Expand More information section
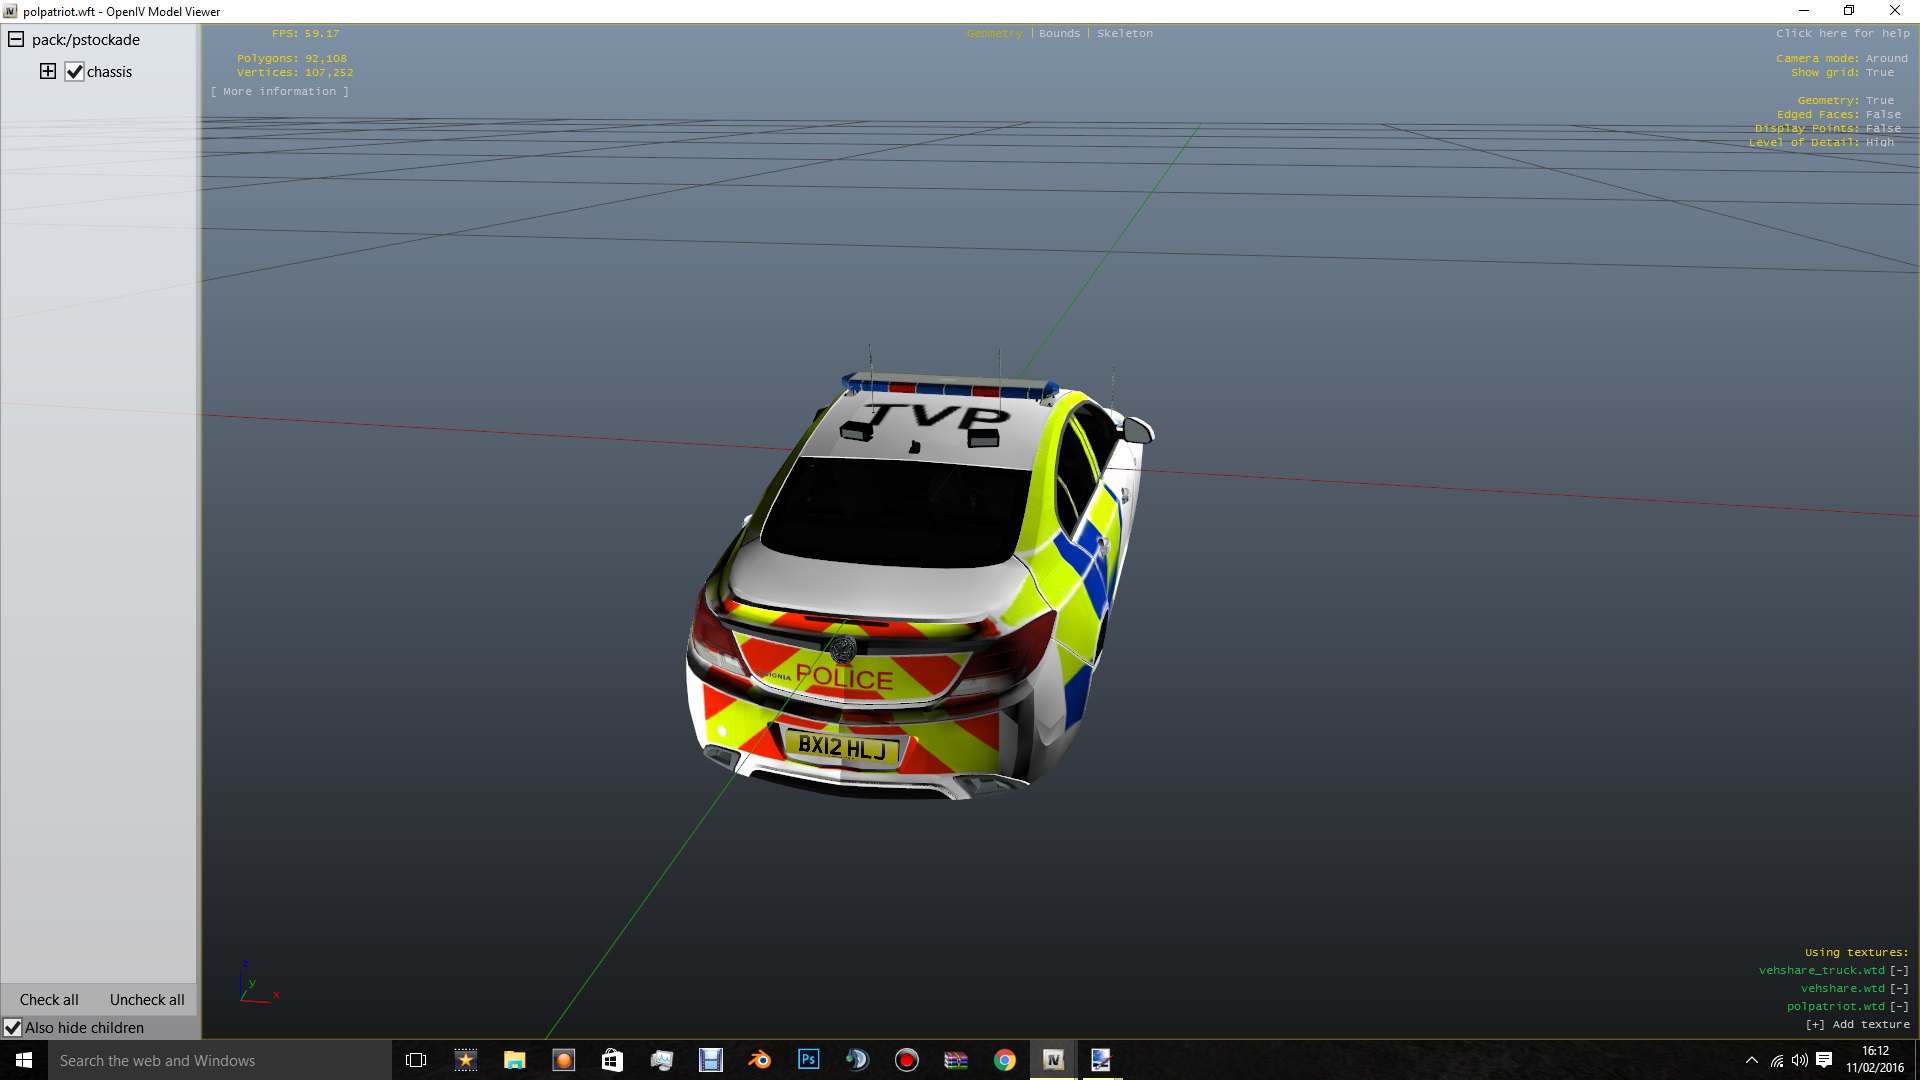 (x=280, y=92)
